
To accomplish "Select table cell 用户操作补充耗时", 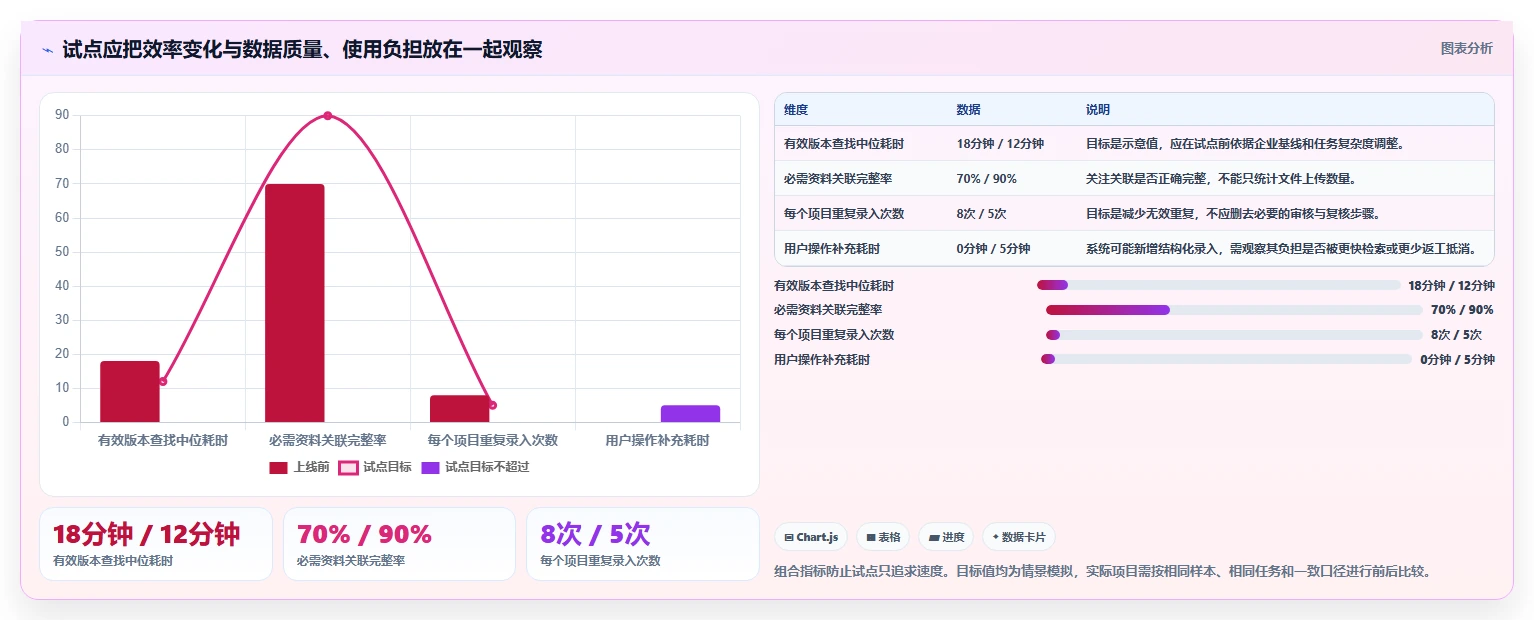I will pos(832,248).
